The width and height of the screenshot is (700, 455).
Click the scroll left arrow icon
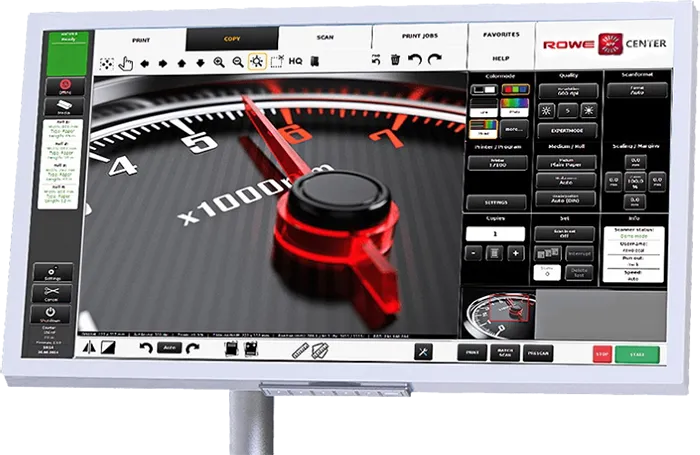pyautogui.click(x=145, y=62)
